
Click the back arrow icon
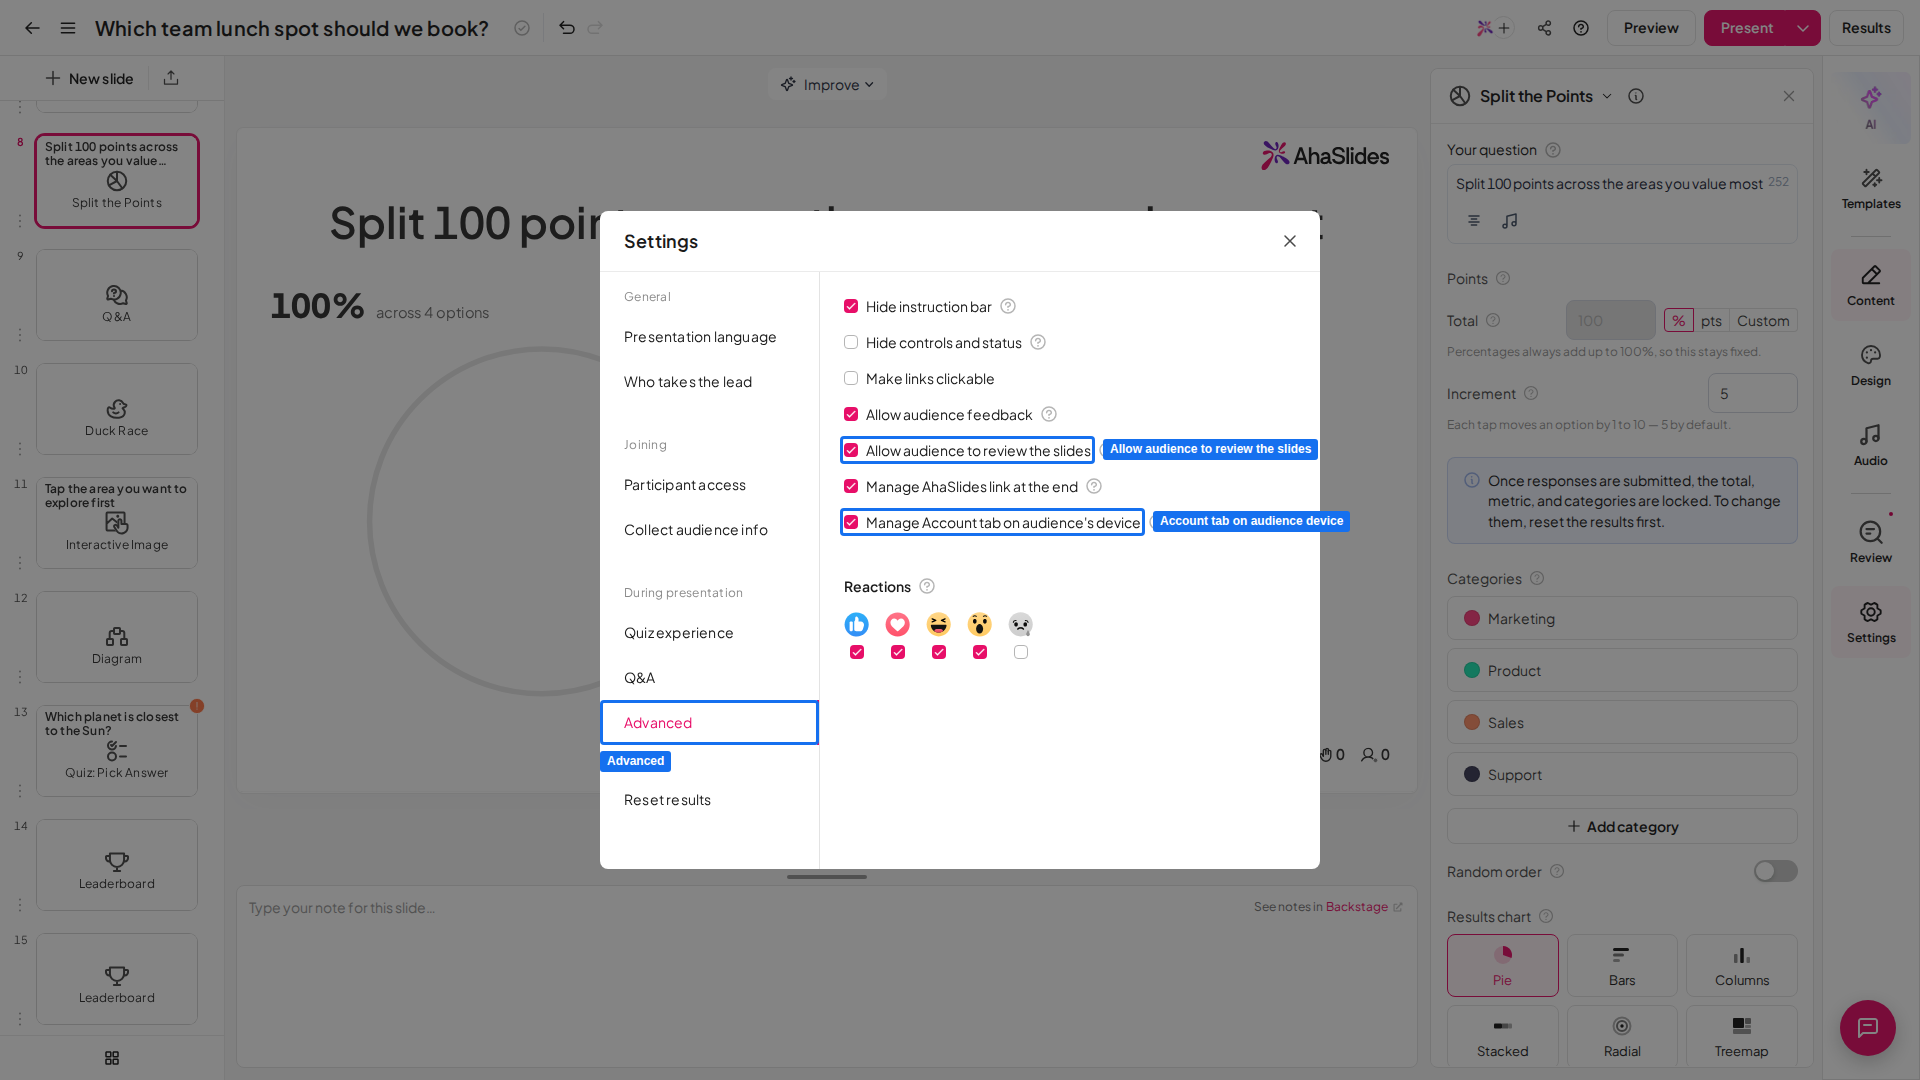click(x=32, y=28)
